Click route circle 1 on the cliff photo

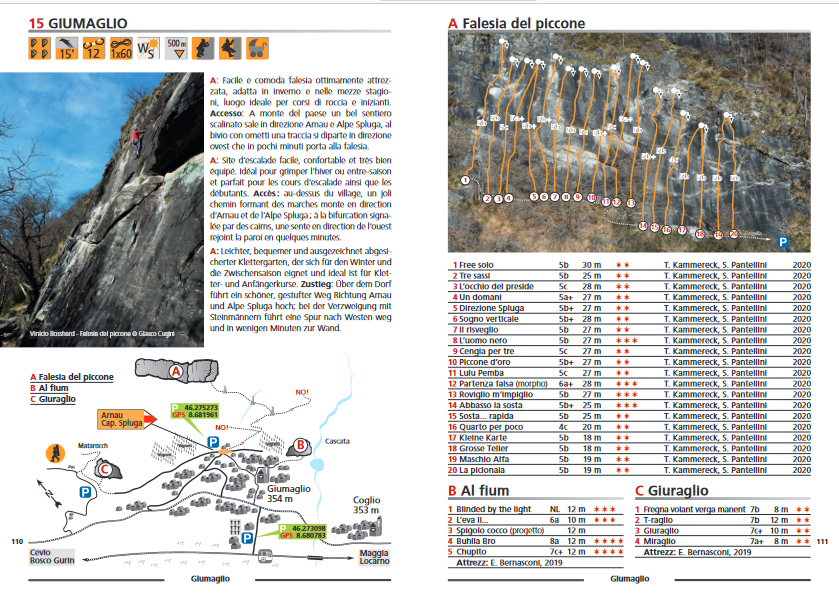click(x=466, y=180)
